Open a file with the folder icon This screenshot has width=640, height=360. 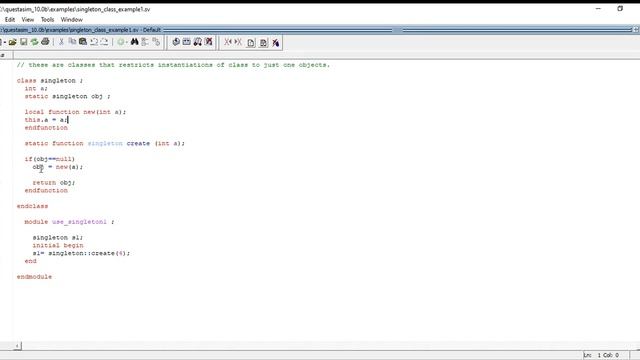point(13,42)
